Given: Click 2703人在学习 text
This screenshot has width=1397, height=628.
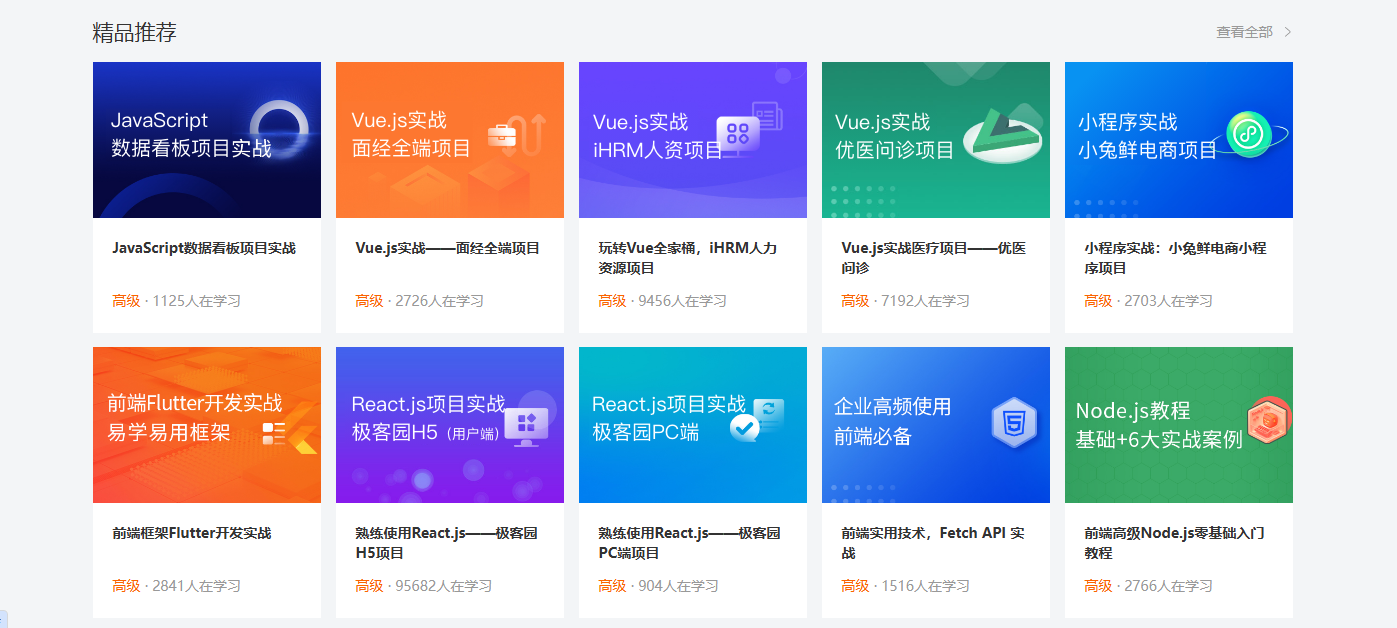Looking at the screenshot, I should pos(1169,301).
